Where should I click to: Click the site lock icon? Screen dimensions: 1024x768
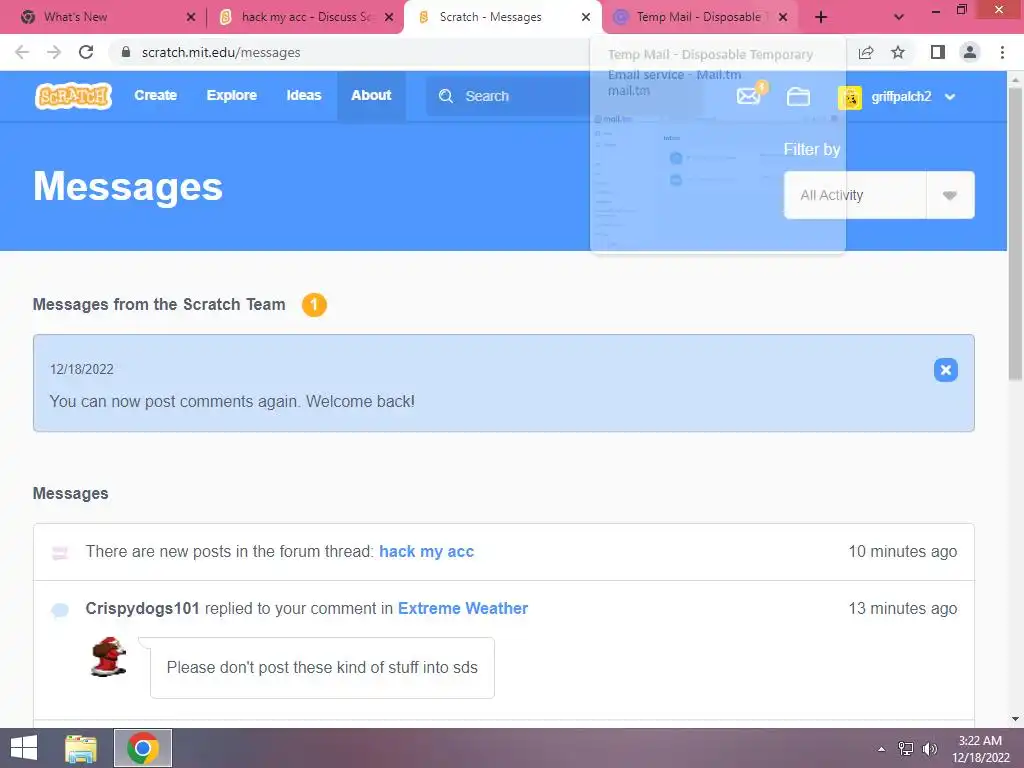(x=126, y=52)
